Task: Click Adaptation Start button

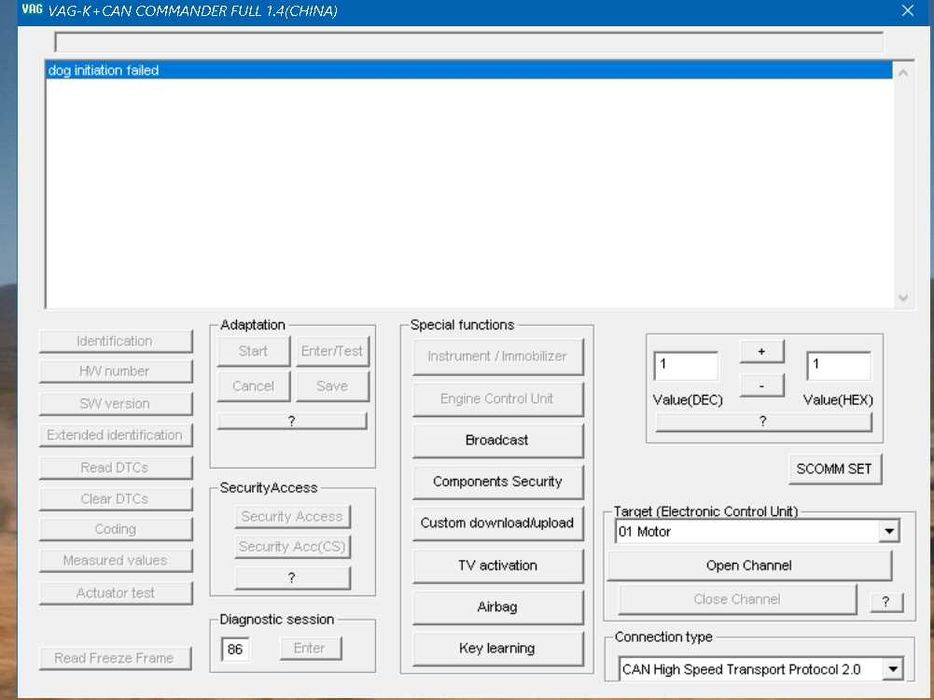Action: click(x=253, y=351)
